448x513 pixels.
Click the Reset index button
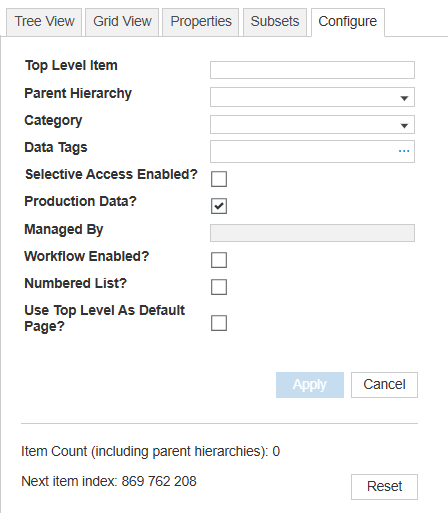coord(384,487)
